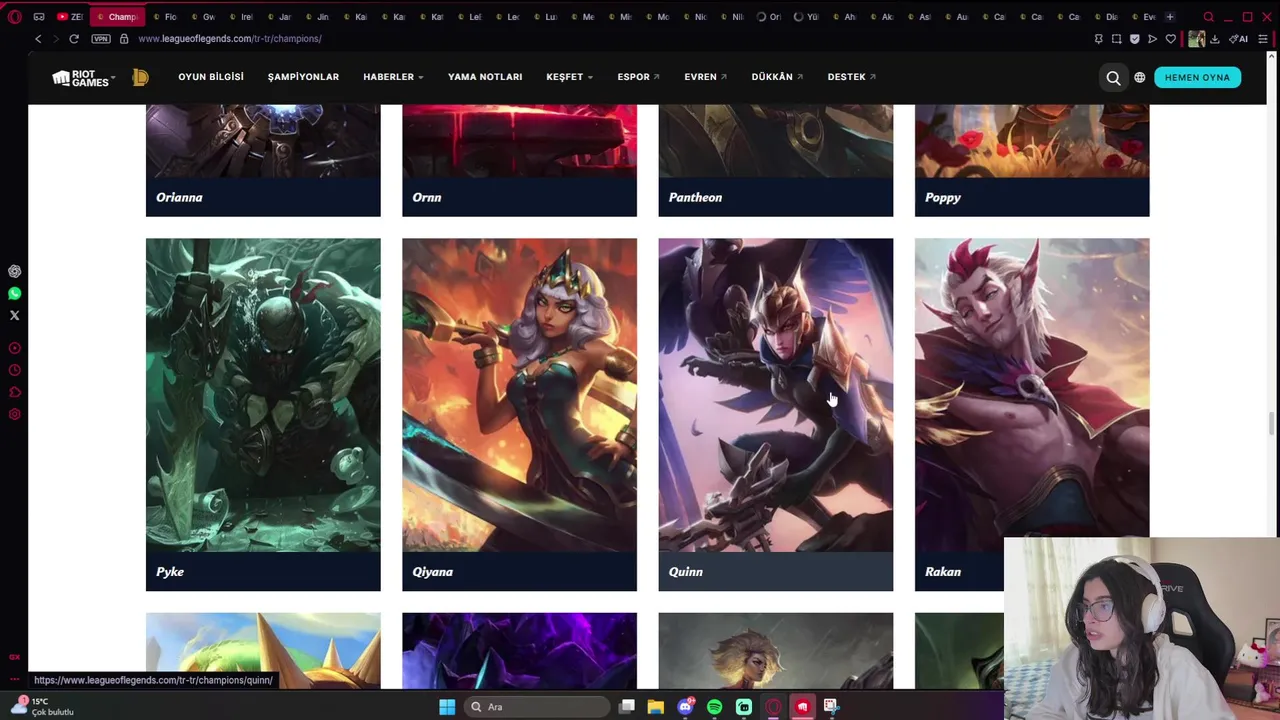Switch to the Jin browser tab
The height and width of the screenshot is (720, 1280).
point(317,17)
